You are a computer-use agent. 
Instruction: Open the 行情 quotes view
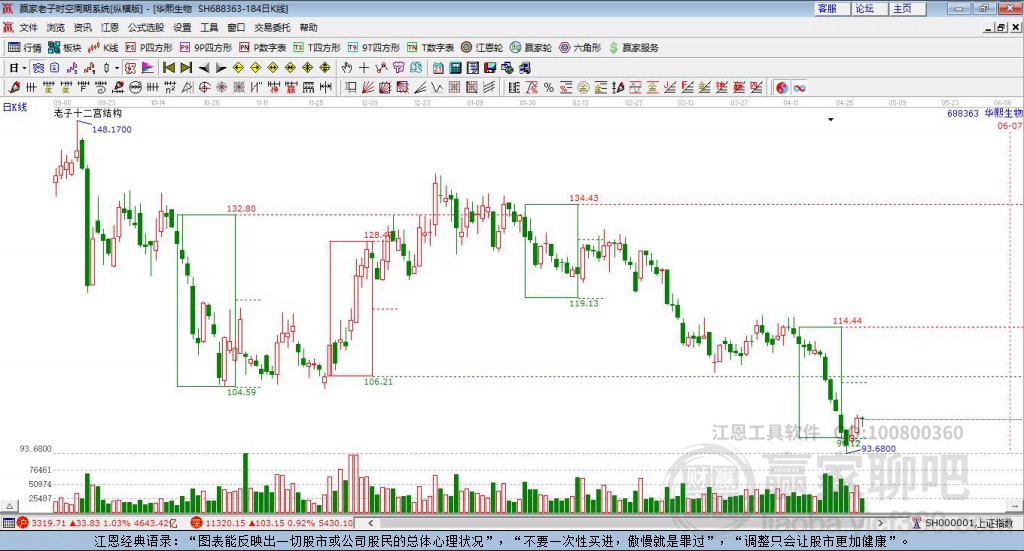24,48
